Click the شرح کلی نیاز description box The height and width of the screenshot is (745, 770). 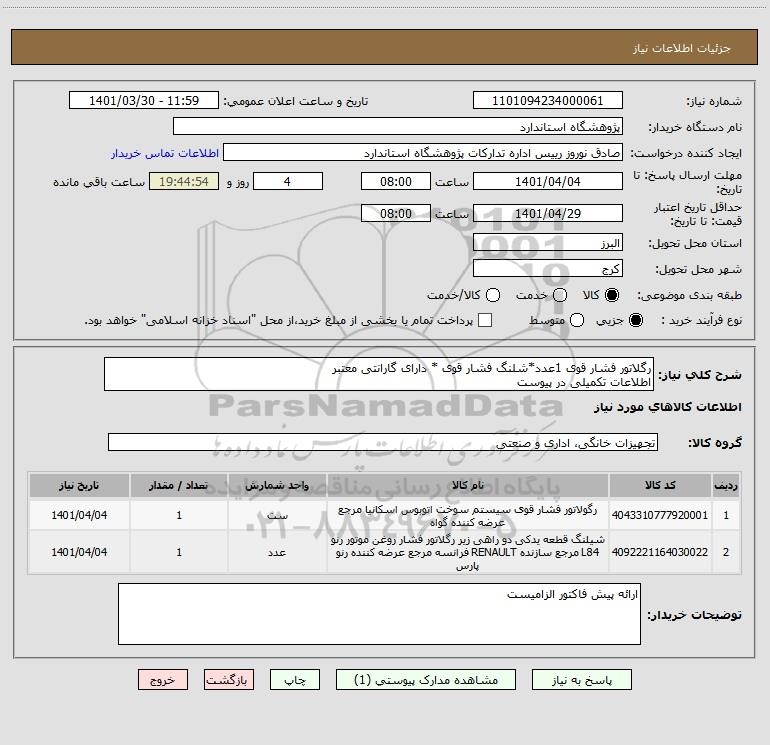(379, 375)
